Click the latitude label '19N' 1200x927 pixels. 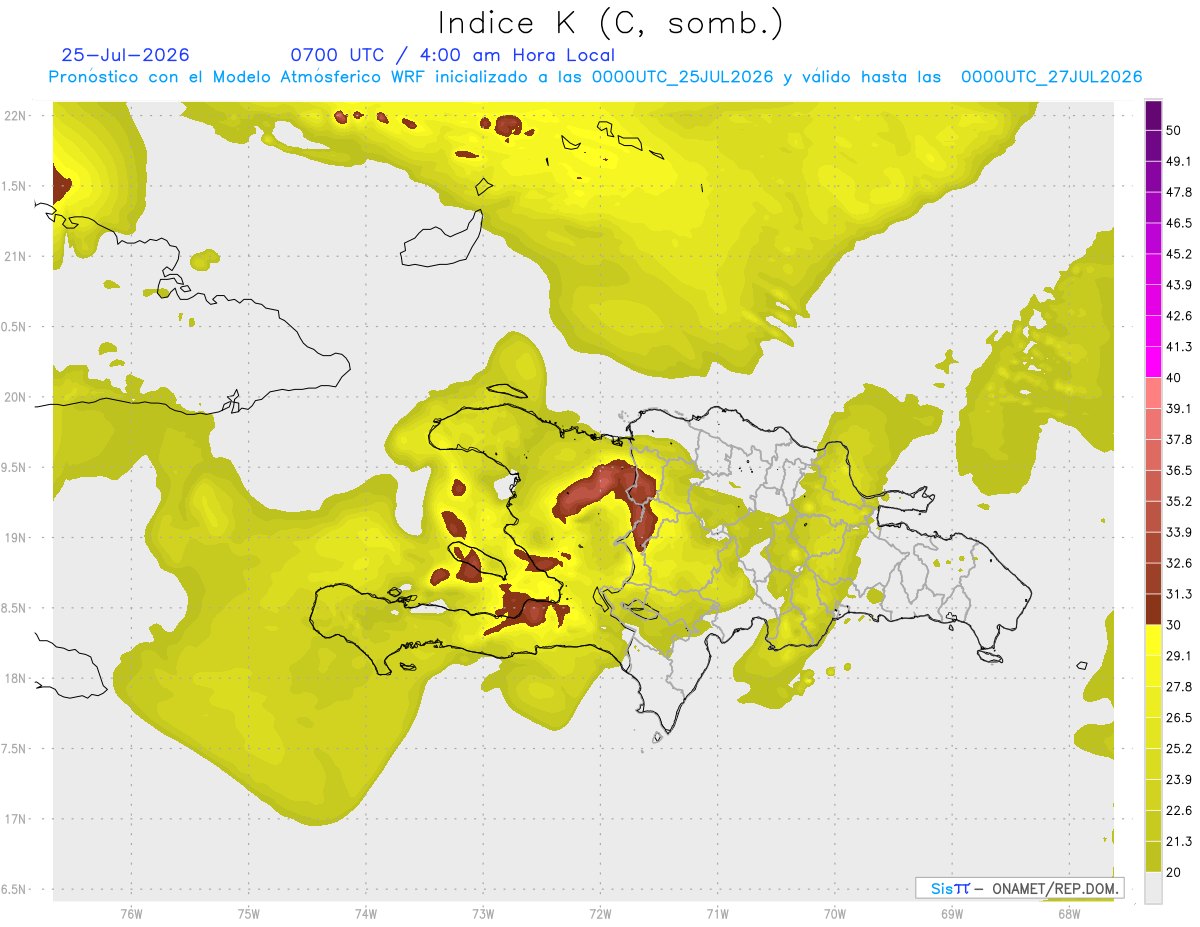(x=15, y=537)
